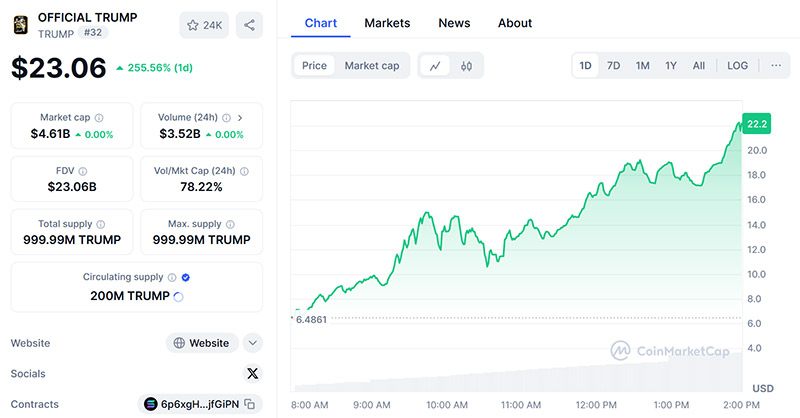Switch to the News tab
The height and width of the screenshot is (418, 800).
(454, 23)
